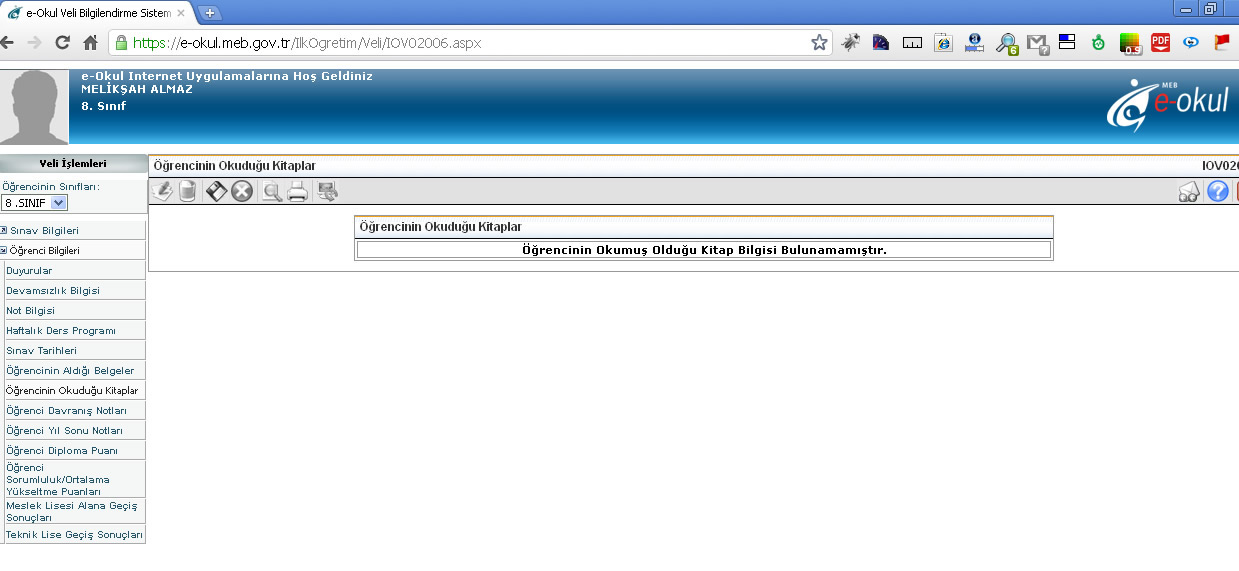Reload the page with the refresh button
The image size is (1239, 571).
point(62,42)
